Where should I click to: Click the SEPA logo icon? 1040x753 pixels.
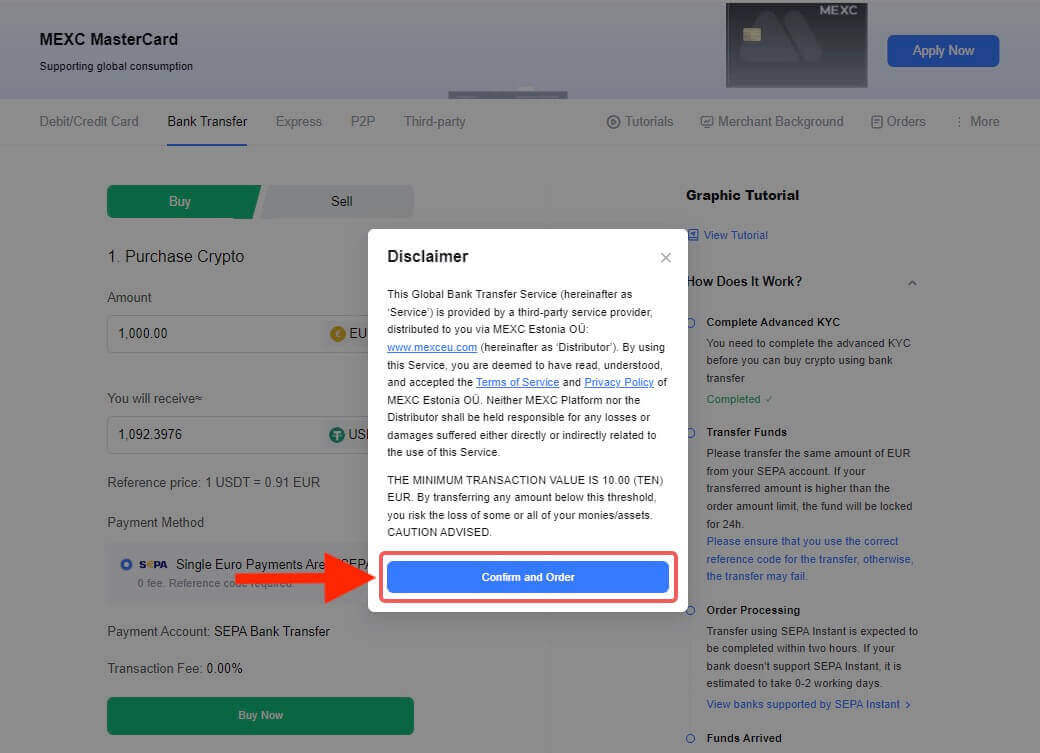(x=153, y=565)
